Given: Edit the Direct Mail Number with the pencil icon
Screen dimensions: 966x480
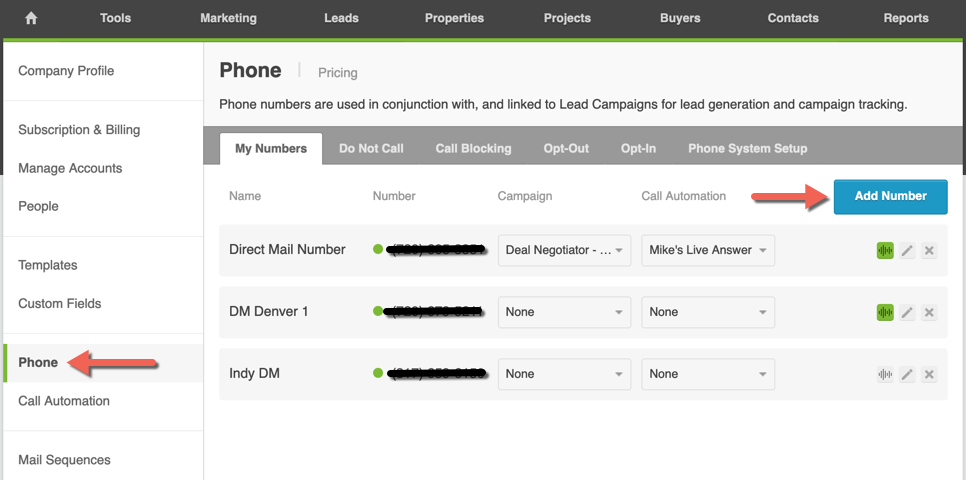Looking at the screenshot, I should click(x=907, y=250).
